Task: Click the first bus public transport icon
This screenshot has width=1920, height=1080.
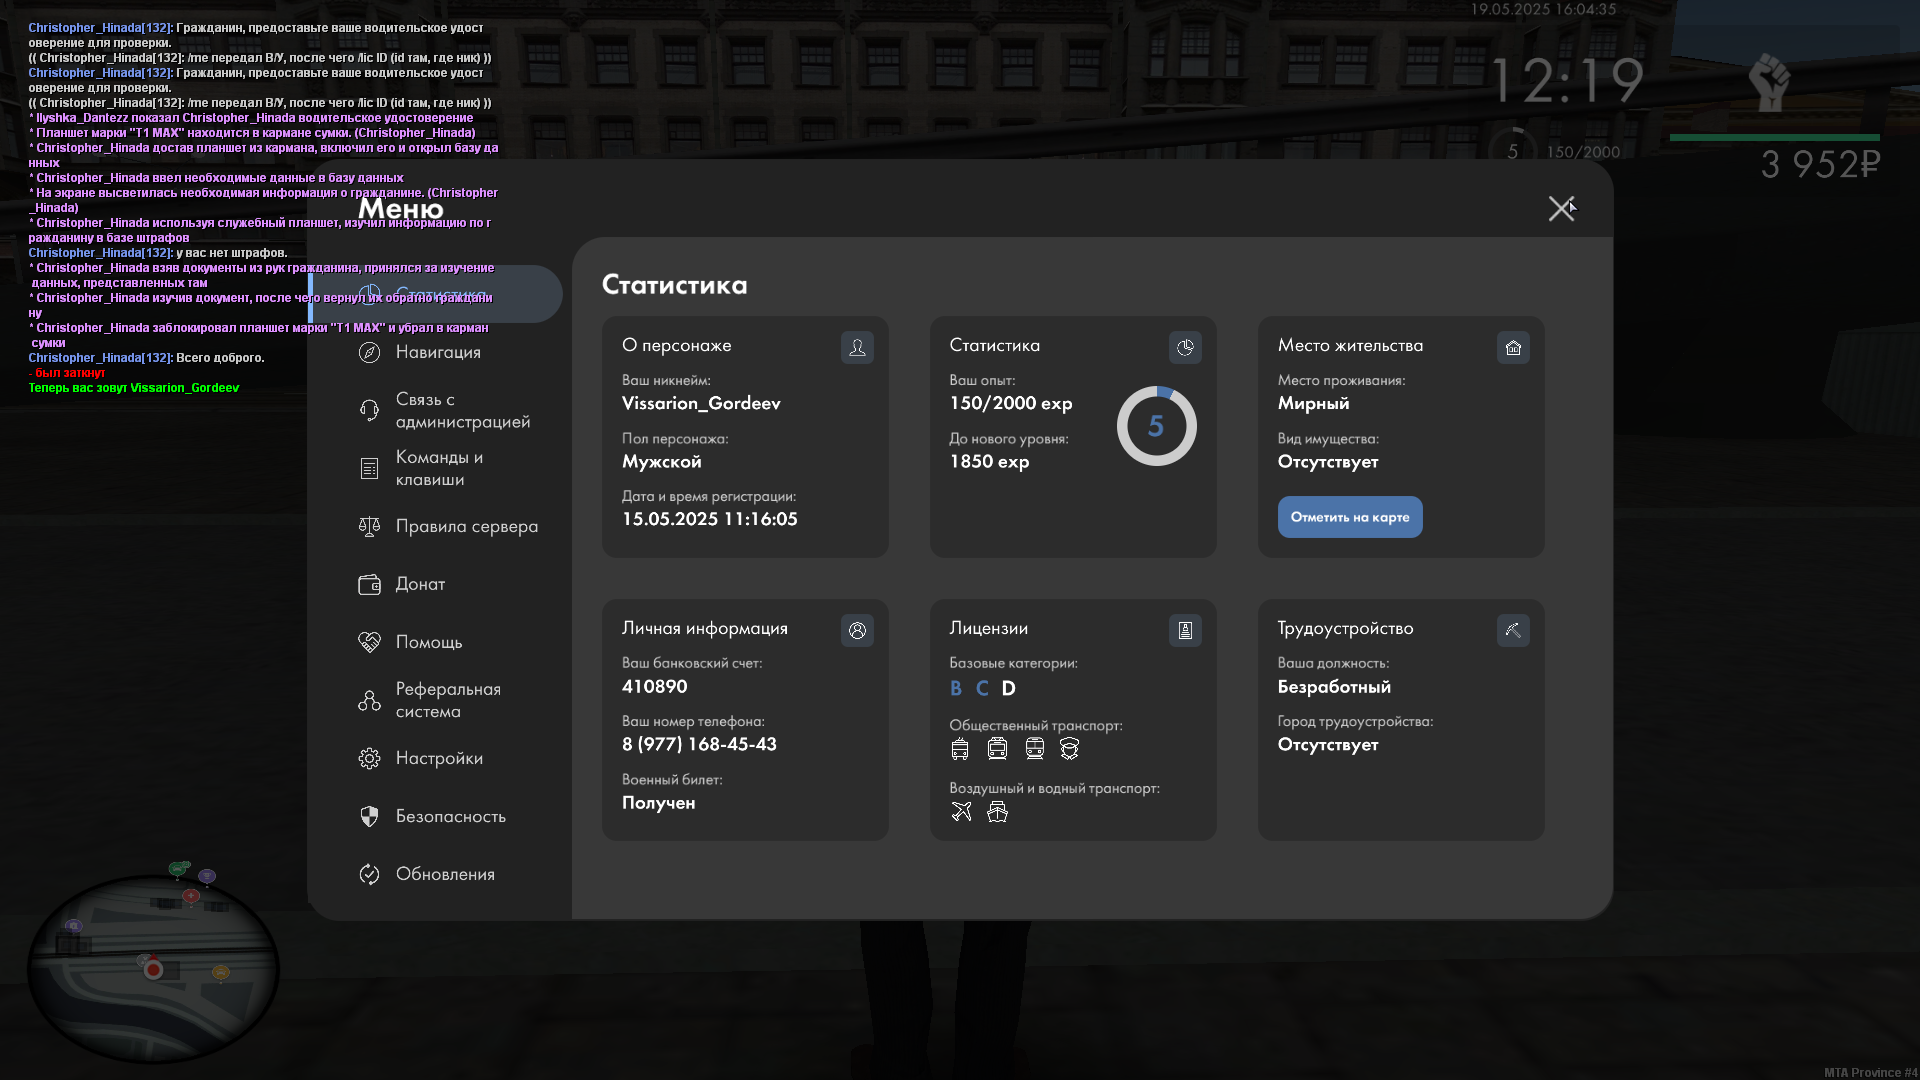Action: coord(960,749)
